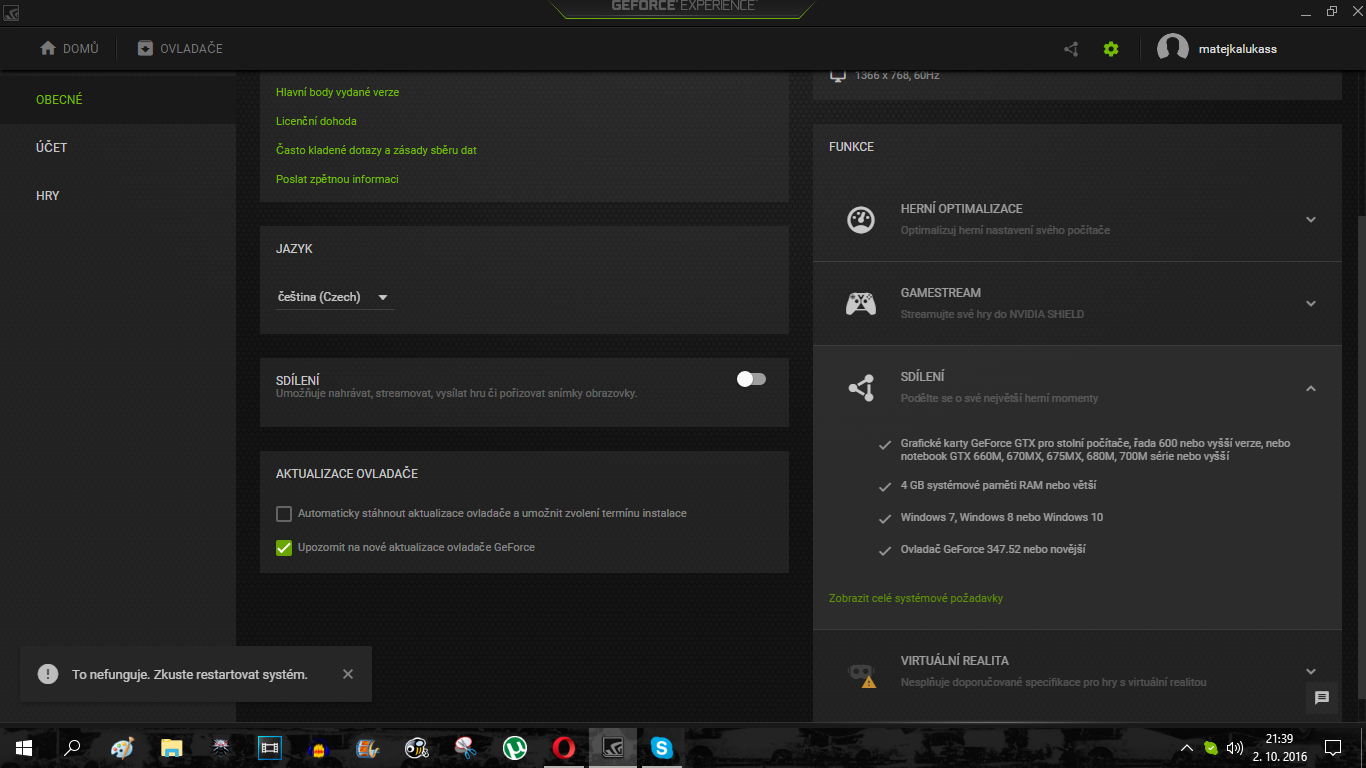Screen dimensions: 1366x768
Task: Open the čeština (Czech) language dropdown
Action: (335, 297)
